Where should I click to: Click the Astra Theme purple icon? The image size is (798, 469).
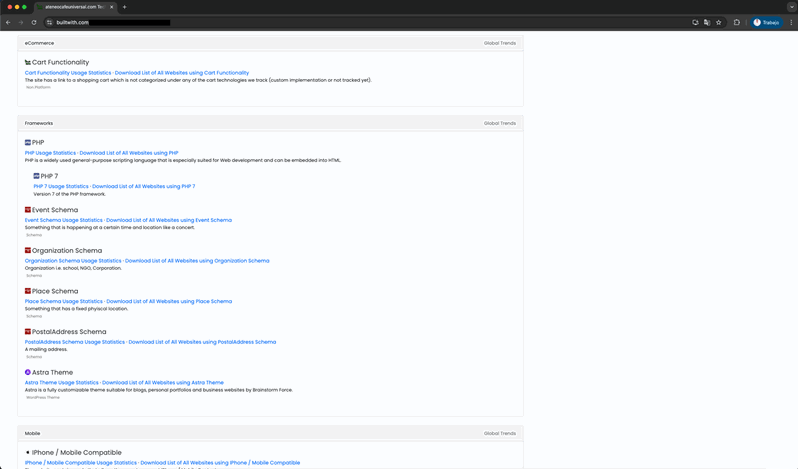pyautogui.click(x=27, y=372)
